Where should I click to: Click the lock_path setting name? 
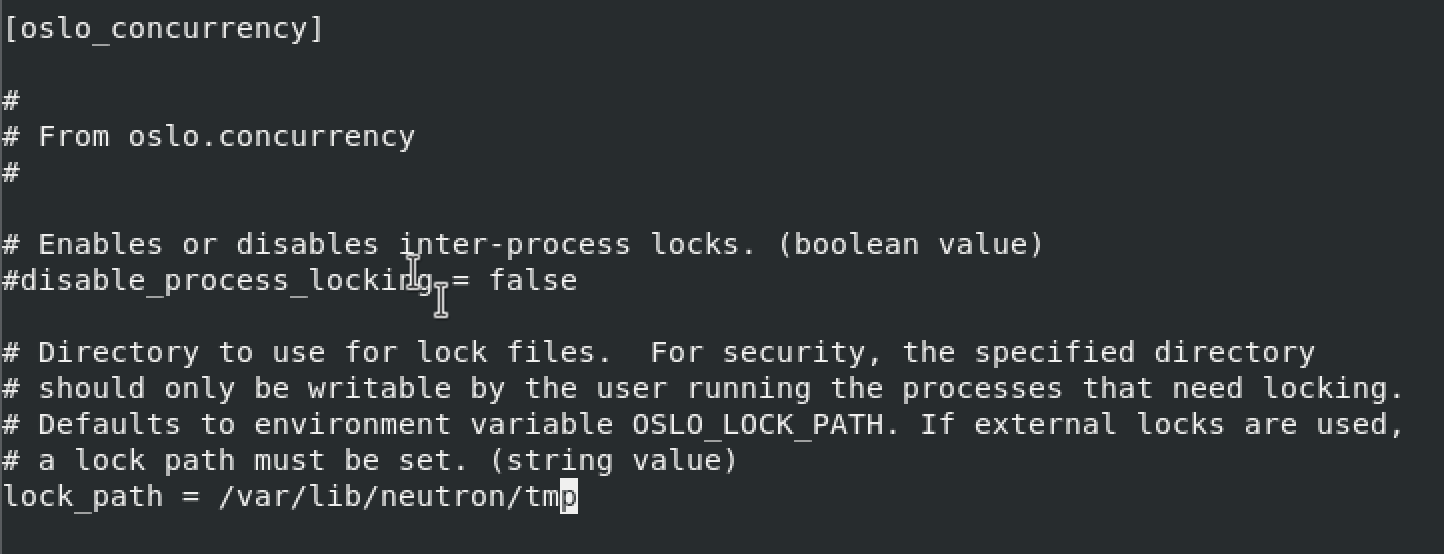83,497
